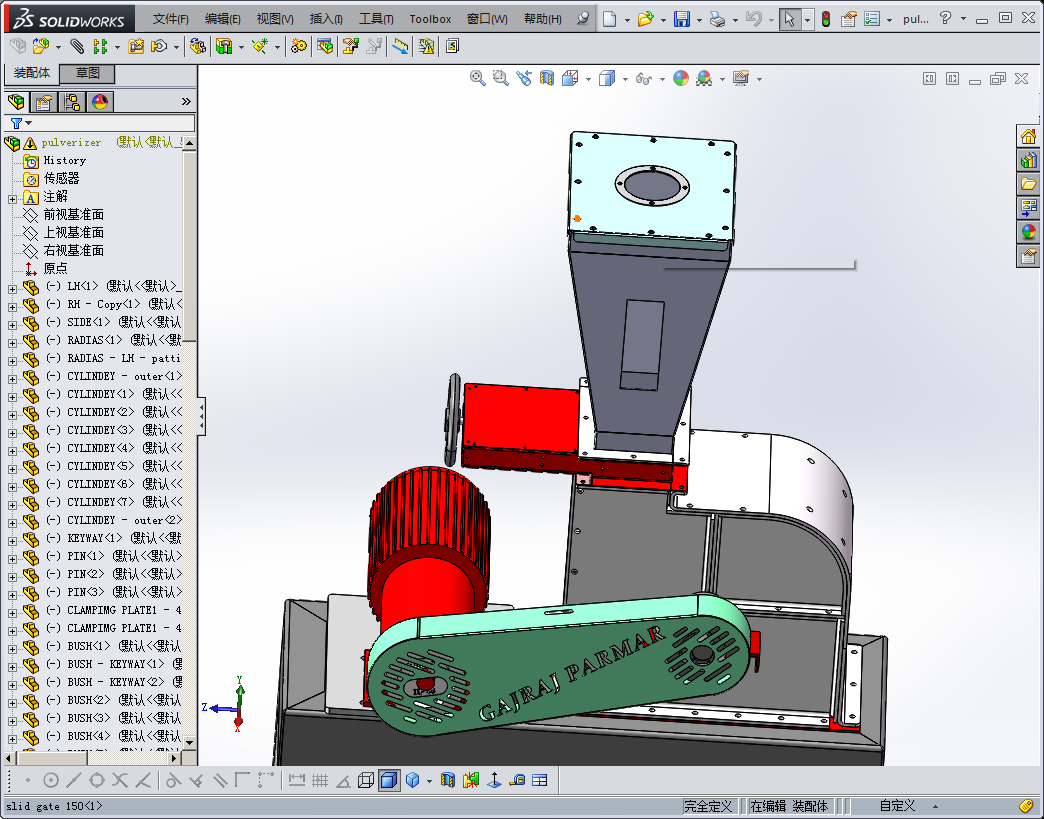Open the Save button dropdown arrow

[x=698, y=20]
